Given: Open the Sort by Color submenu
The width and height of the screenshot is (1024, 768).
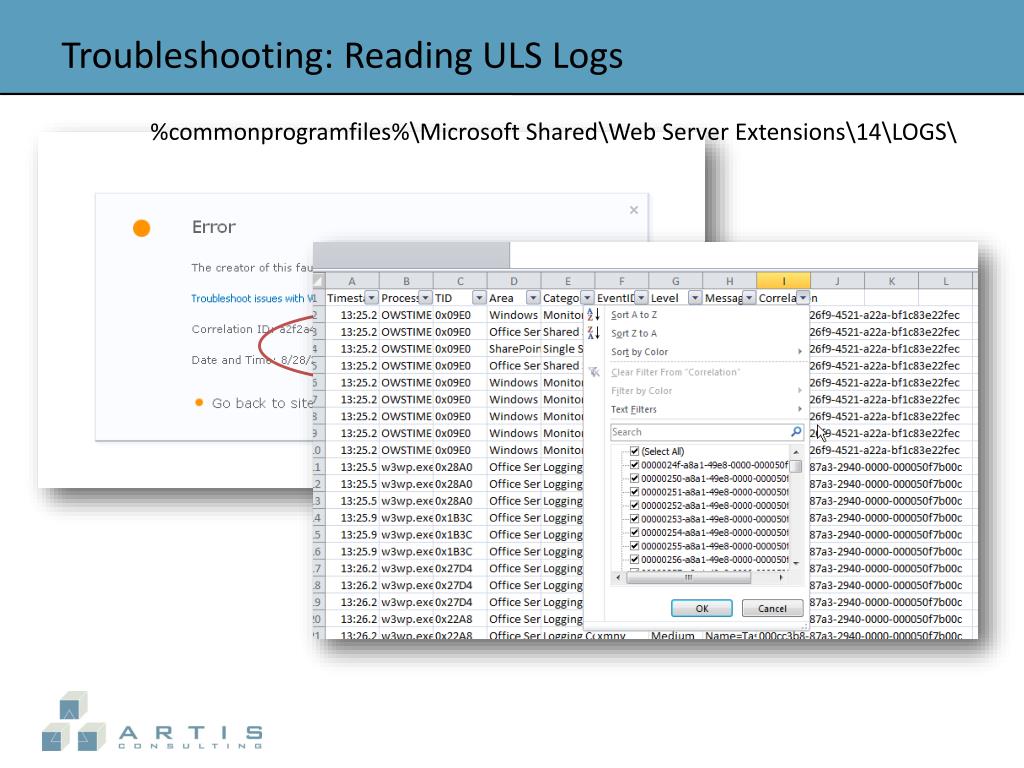Looking at the screenshot, I should [x=705, y=352].
